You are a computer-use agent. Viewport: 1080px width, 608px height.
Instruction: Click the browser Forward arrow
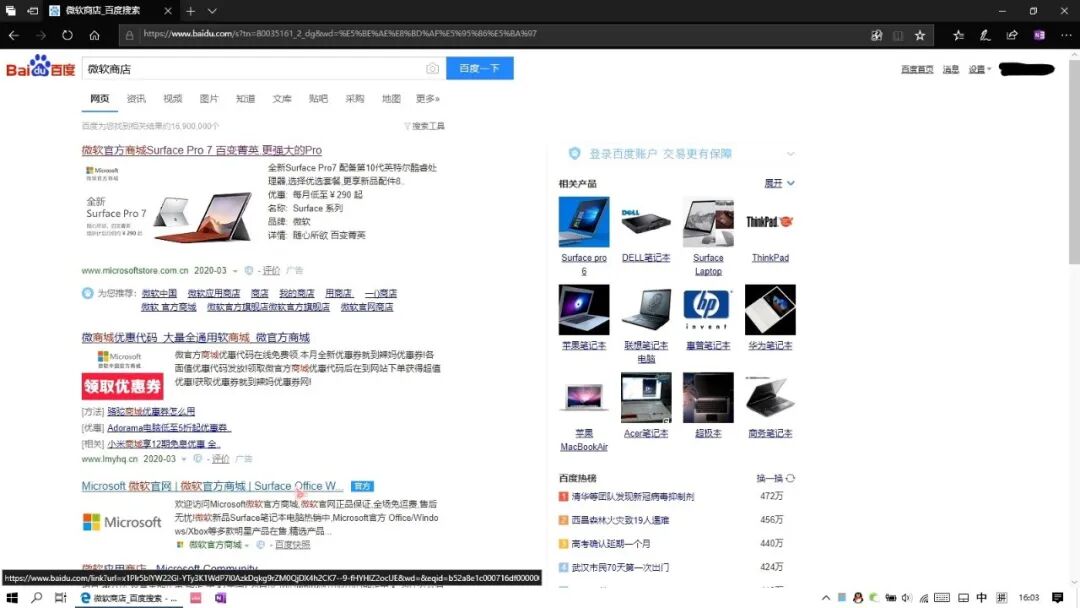coord(41,35)
